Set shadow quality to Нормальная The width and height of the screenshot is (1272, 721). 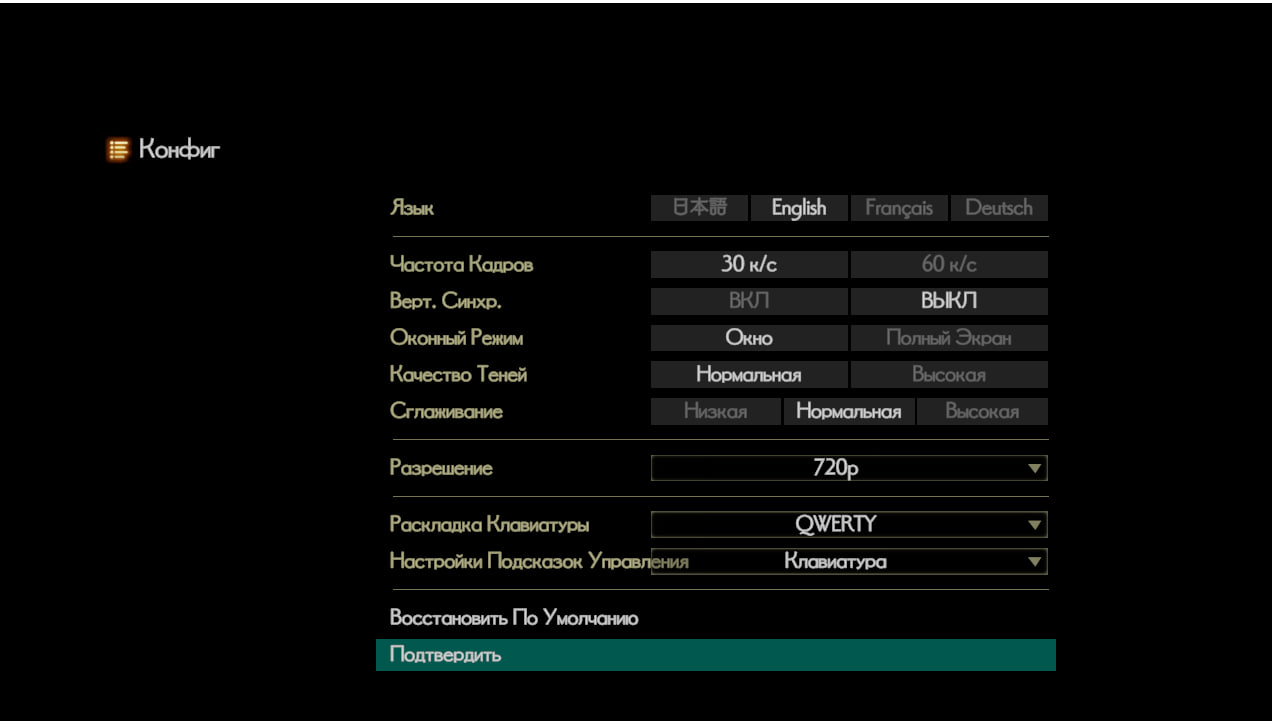749,375
